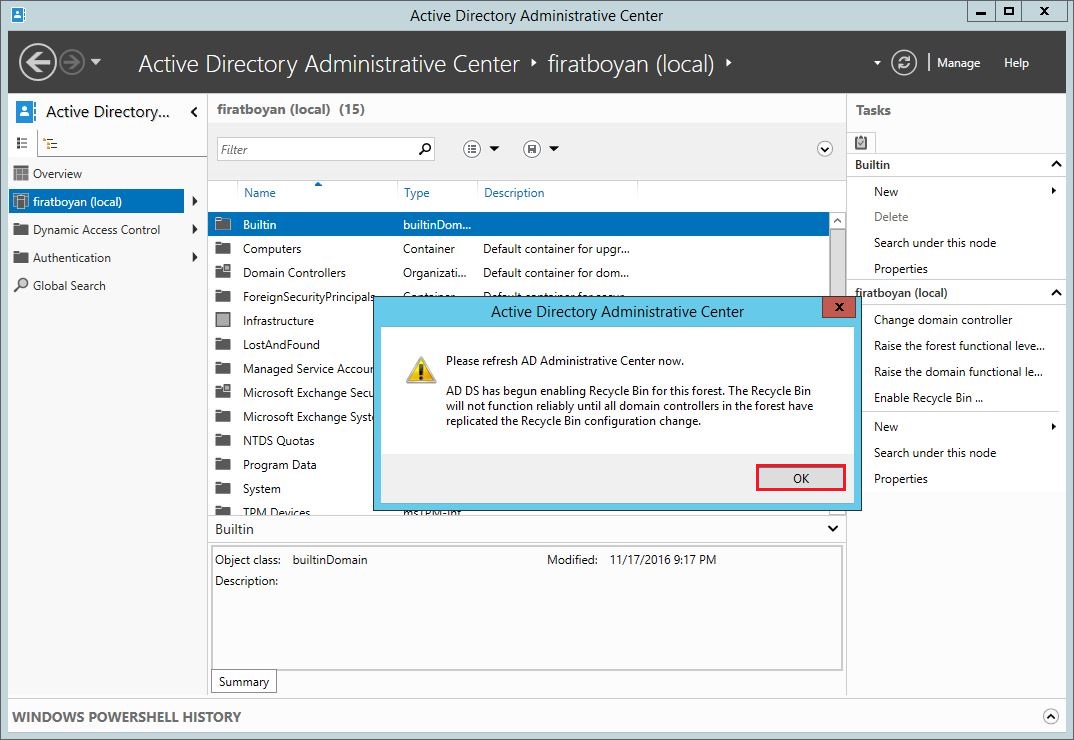The image size is (1074, 740).
Task: Open Properties under firatboyan tasks
Action: coord(900,479)
